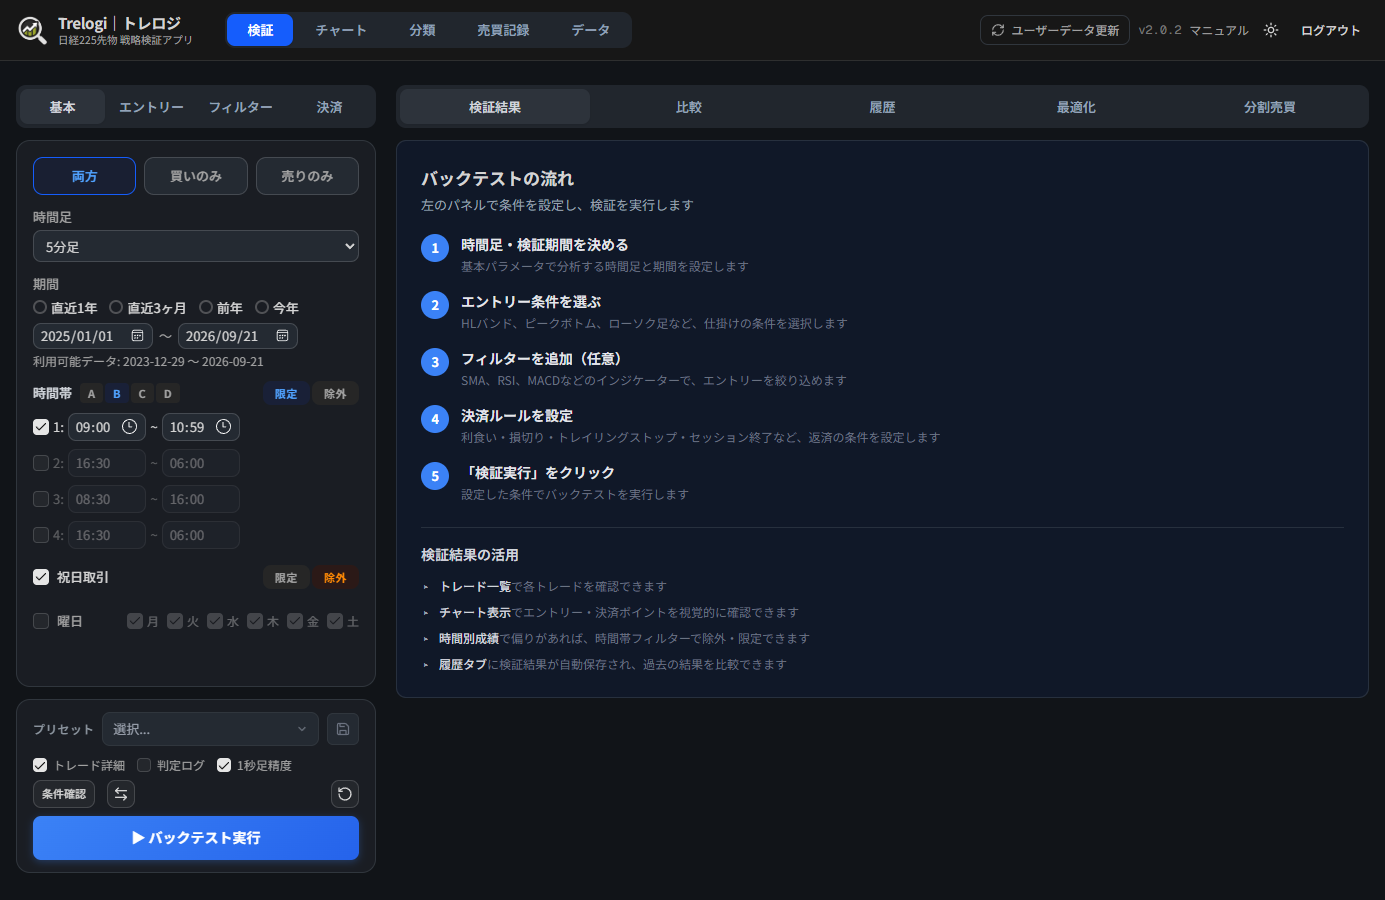Open the 最適化 results tab

click(1076, 107)
